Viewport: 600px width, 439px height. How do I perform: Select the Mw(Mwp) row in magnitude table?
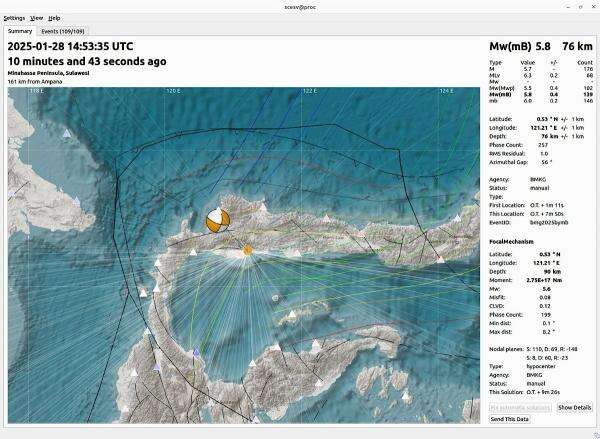(x=541, y=88)
